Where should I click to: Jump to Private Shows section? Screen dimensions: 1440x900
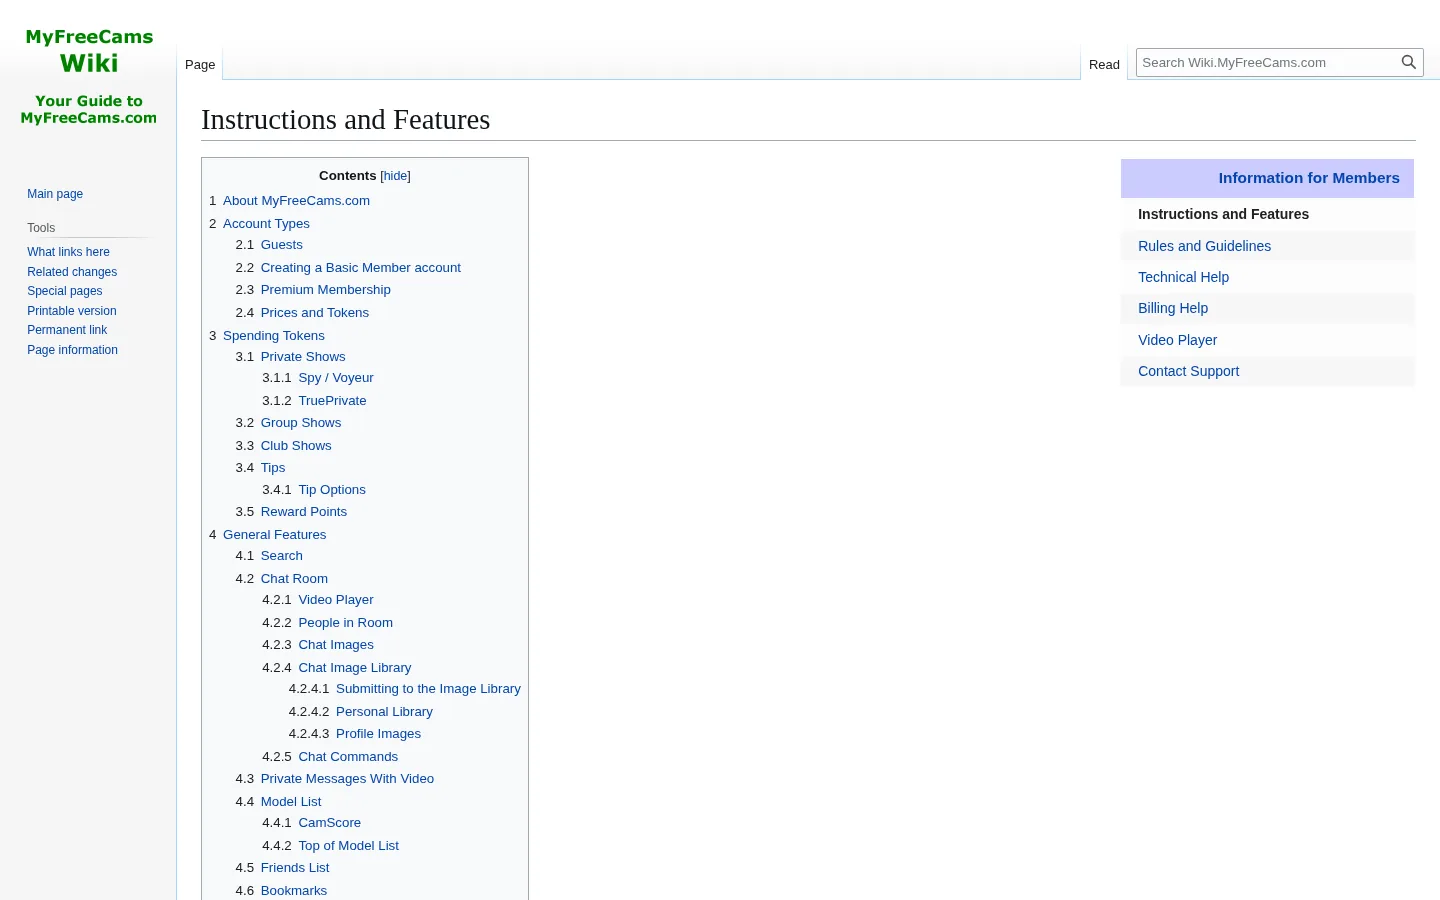pos(303,357)
